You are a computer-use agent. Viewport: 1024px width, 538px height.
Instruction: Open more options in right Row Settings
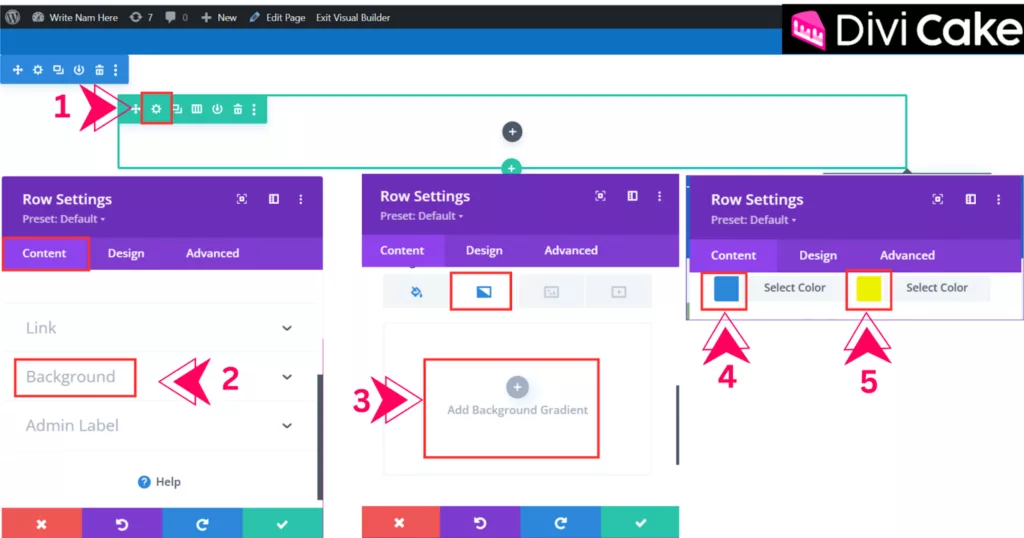click(x=998, y=199)
